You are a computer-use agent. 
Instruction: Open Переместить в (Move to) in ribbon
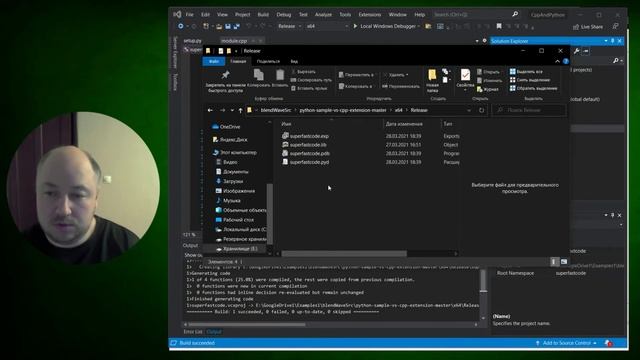[356, 75]
